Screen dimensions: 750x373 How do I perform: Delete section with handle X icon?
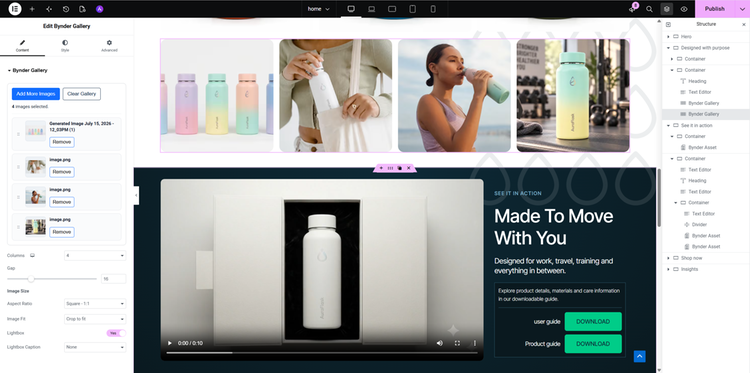tap(408, 168)
